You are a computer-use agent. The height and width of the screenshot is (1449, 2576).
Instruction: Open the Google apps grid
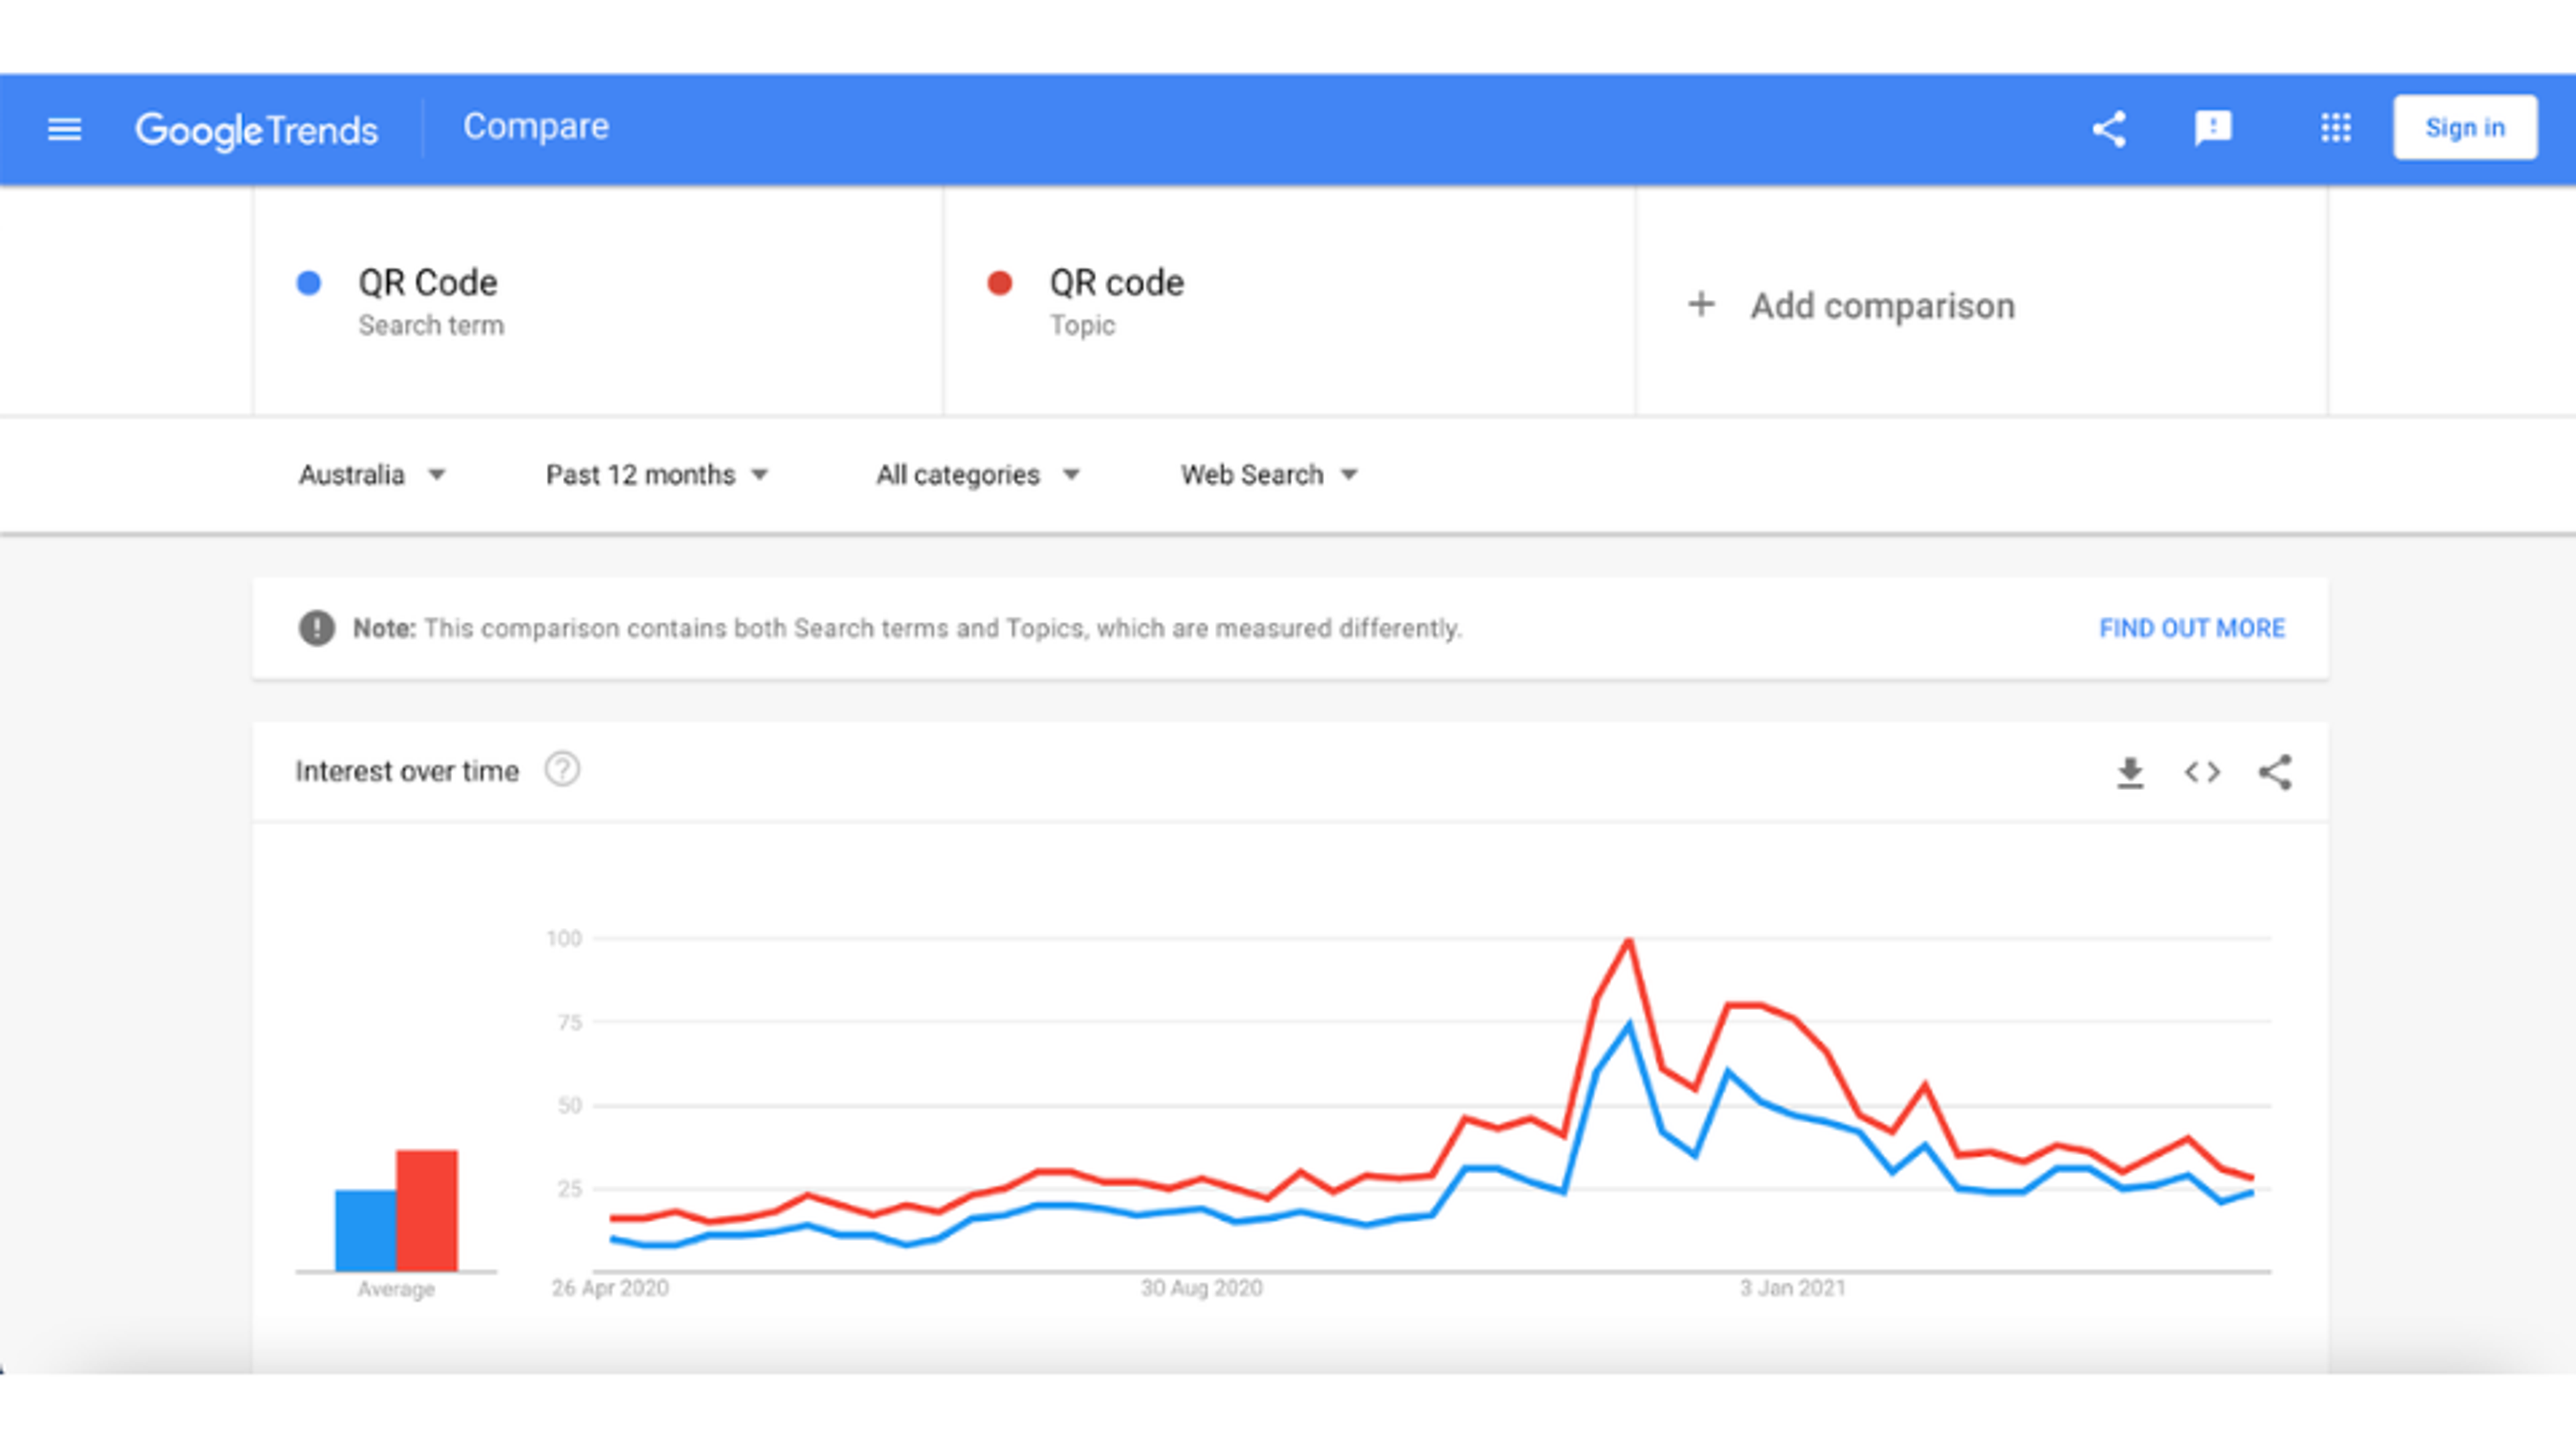tap(2336, 128)
